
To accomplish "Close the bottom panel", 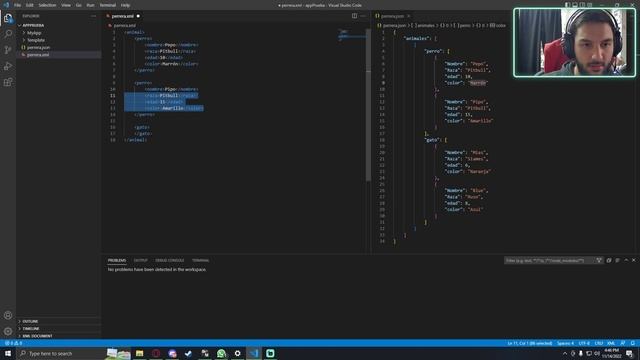I will (x=633, y=260).
